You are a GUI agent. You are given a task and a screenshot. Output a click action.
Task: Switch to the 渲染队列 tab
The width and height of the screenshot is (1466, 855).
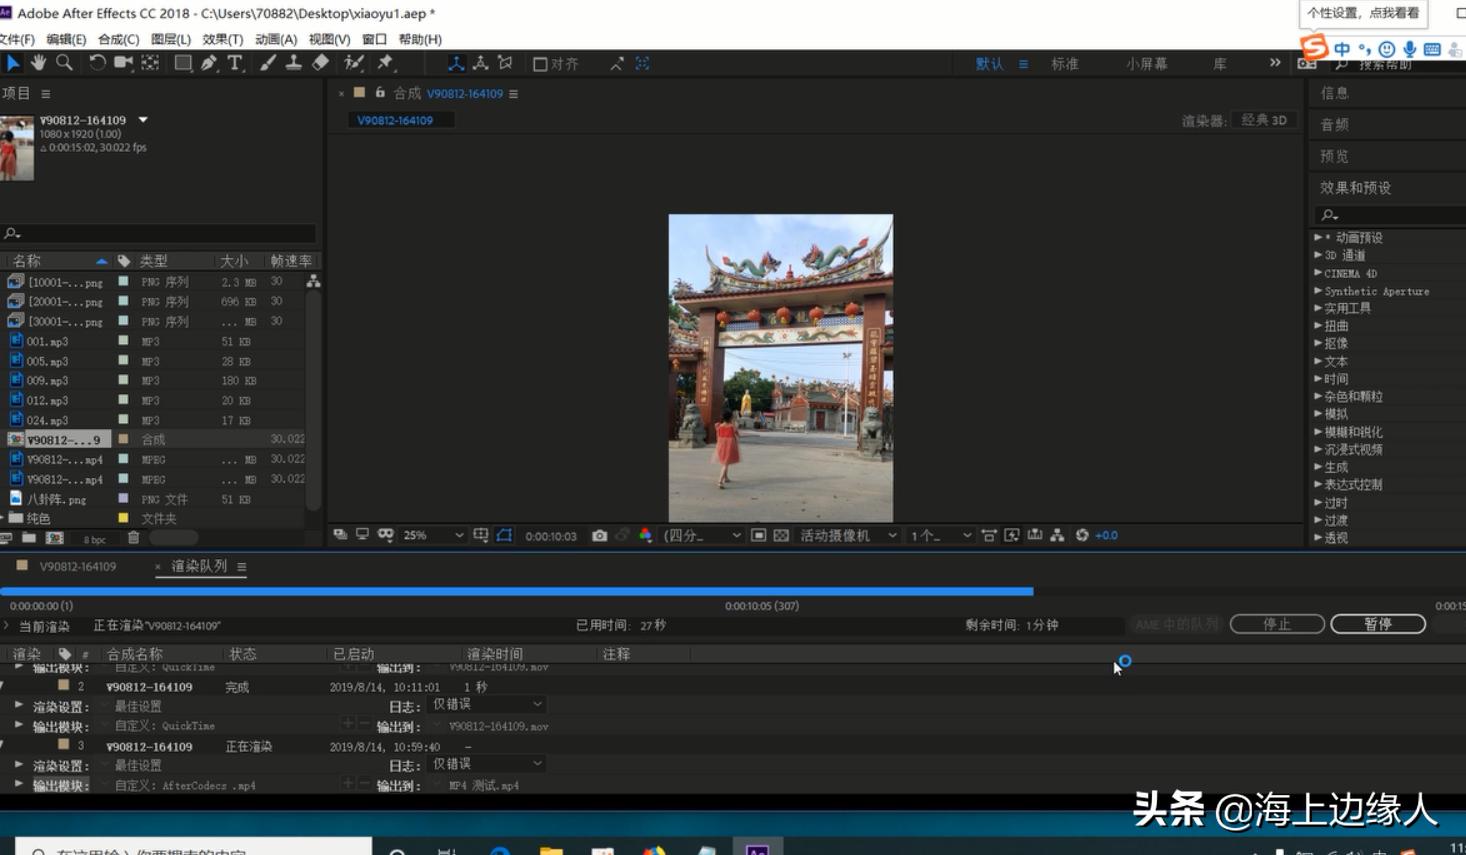coord(200,566)
